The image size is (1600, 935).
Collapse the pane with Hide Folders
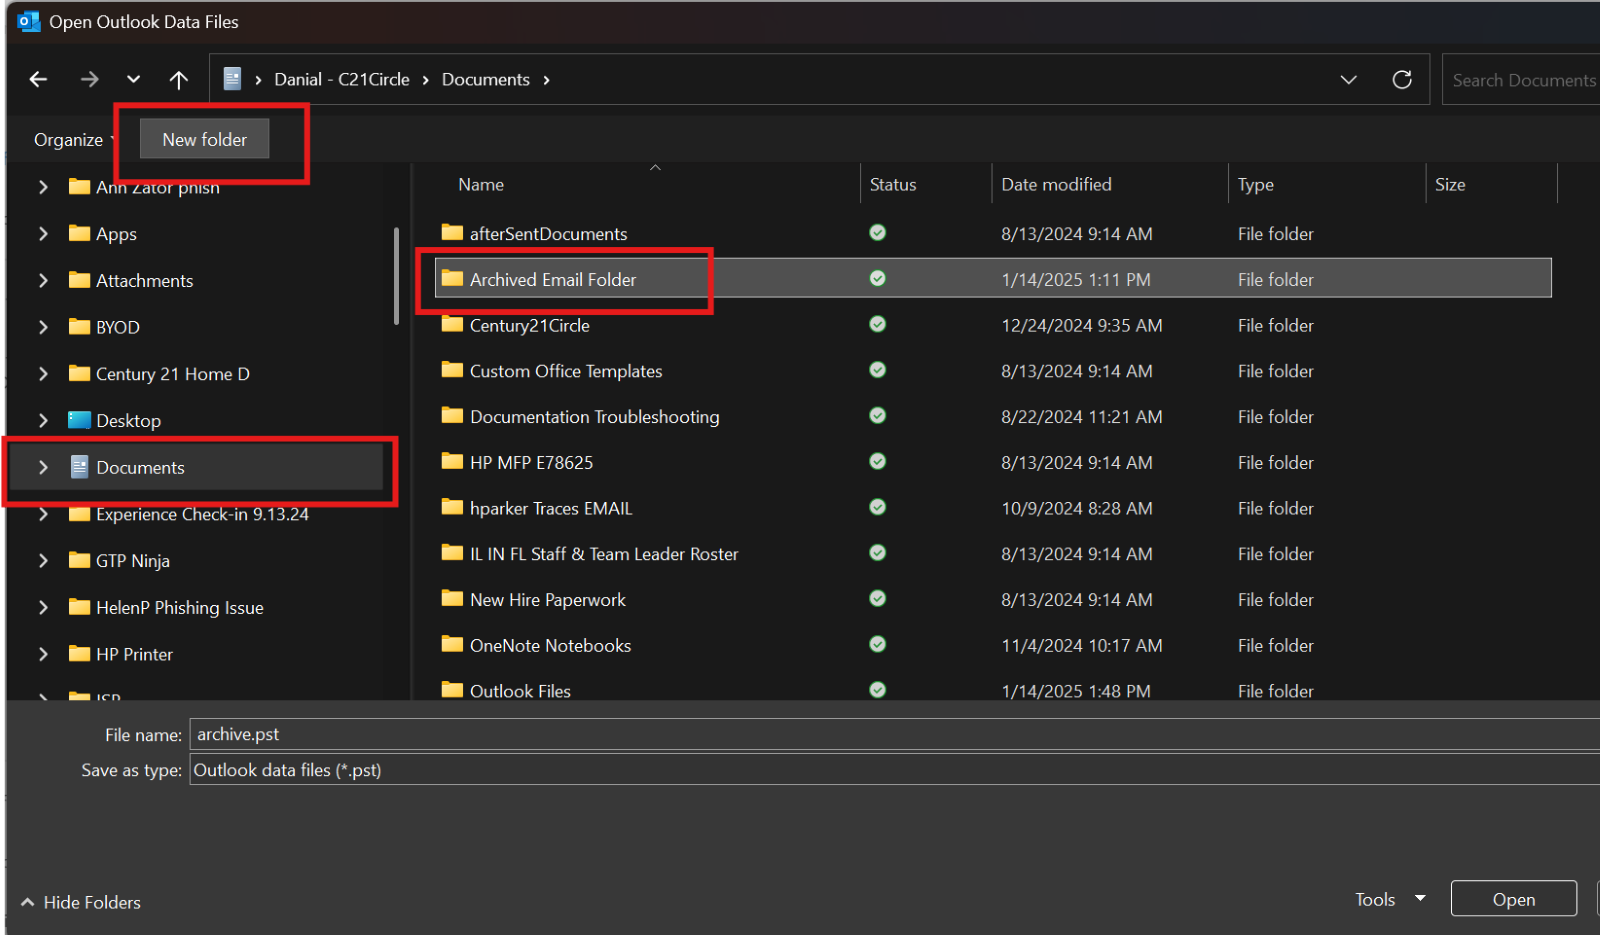81,902
